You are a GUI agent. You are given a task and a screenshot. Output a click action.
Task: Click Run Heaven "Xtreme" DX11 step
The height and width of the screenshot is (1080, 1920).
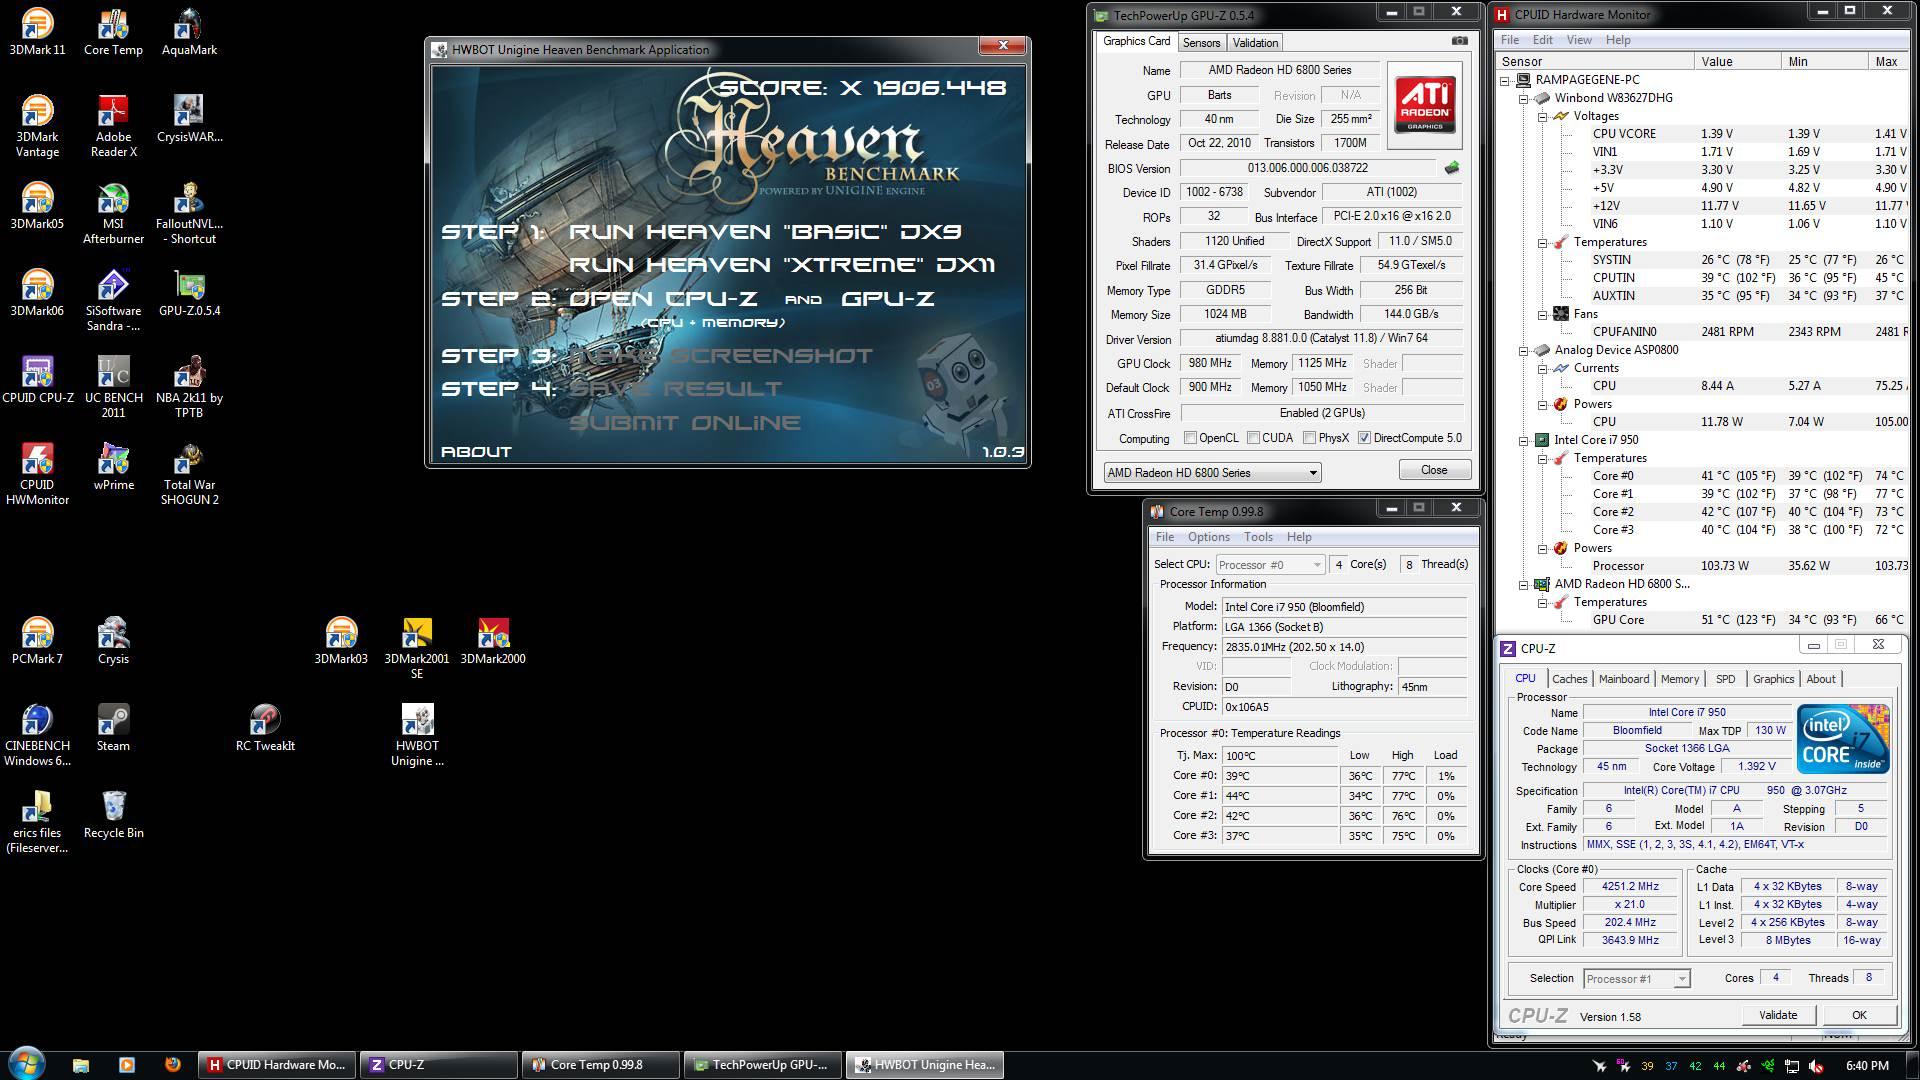point(782,265)
